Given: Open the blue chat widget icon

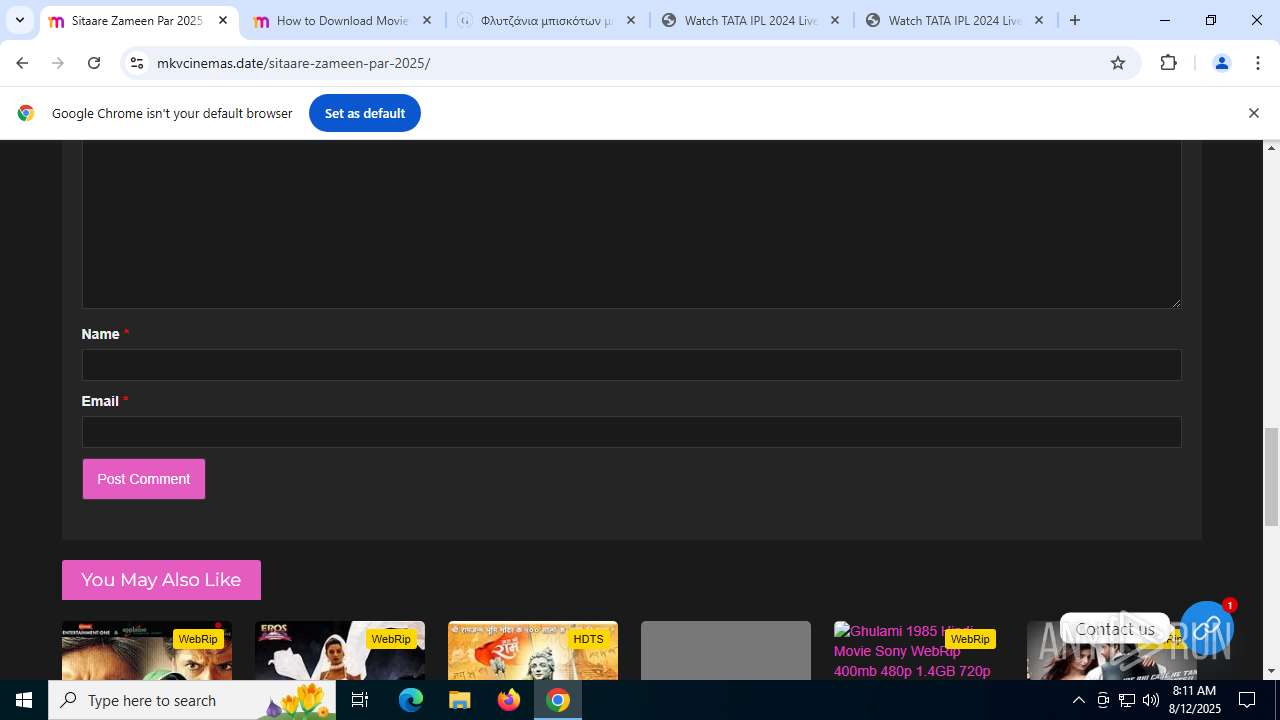Looking at the screenshot, I should tap(1207, 628).
